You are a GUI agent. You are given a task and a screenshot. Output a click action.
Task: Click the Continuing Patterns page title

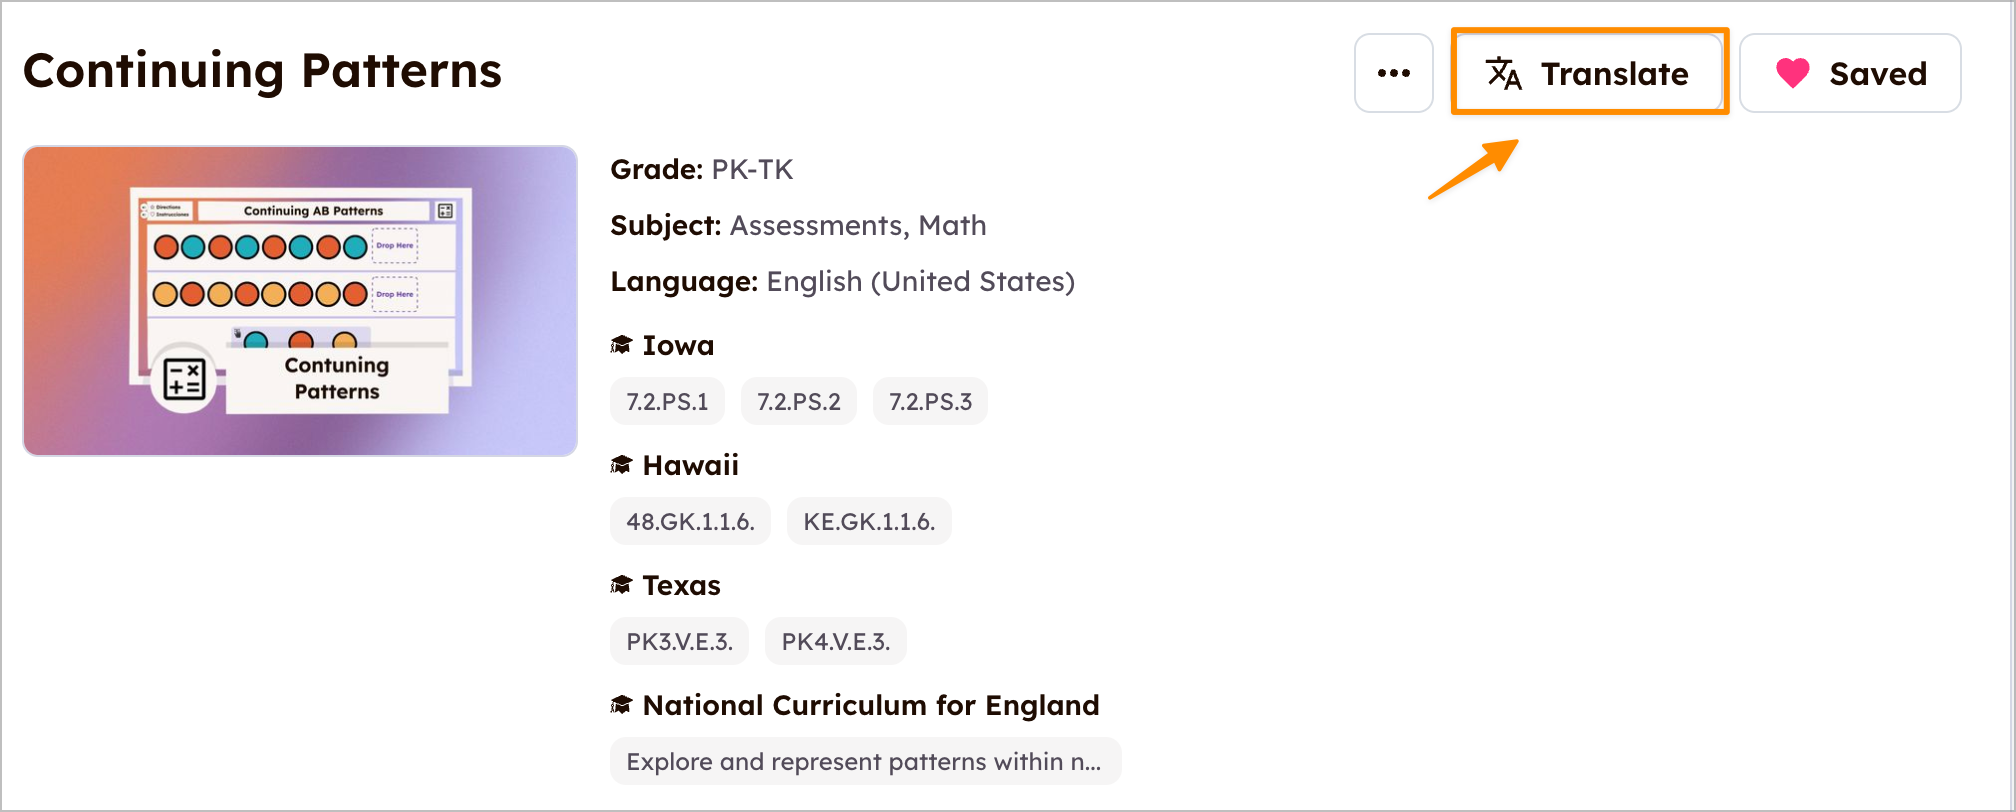(x=262, y=71)
